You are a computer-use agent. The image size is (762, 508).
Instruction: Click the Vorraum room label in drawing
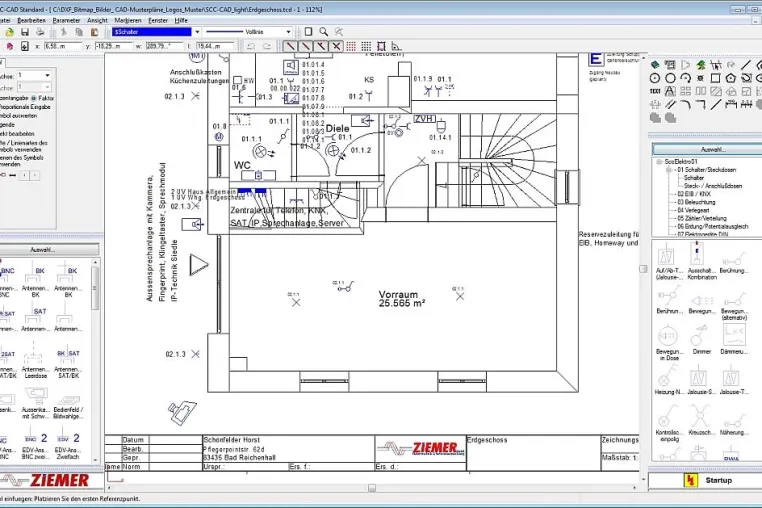(x=398, y=295)
